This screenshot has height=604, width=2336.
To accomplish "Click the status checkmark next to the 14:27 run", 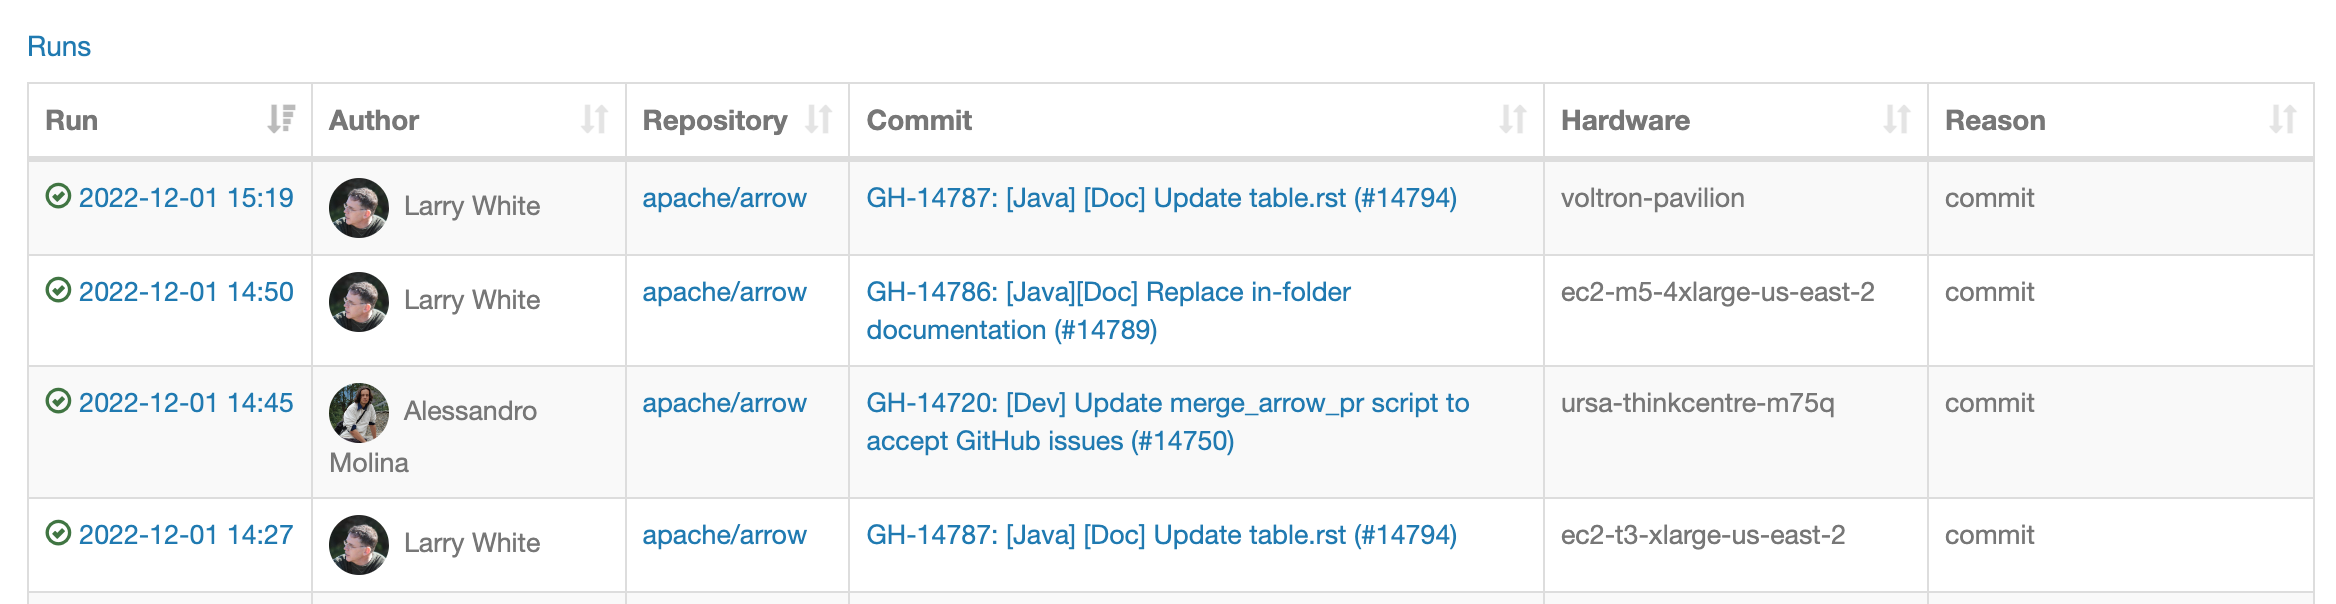I will coord(59,535).
